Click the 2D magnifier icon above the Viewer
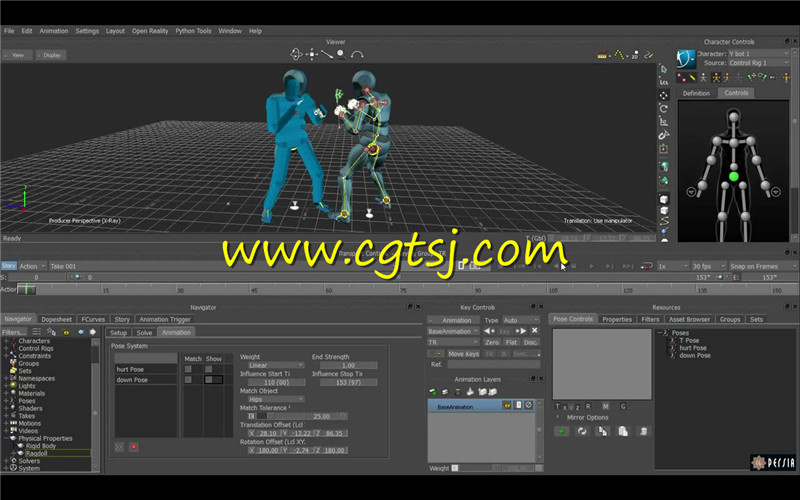 click(x=635, y=55)
